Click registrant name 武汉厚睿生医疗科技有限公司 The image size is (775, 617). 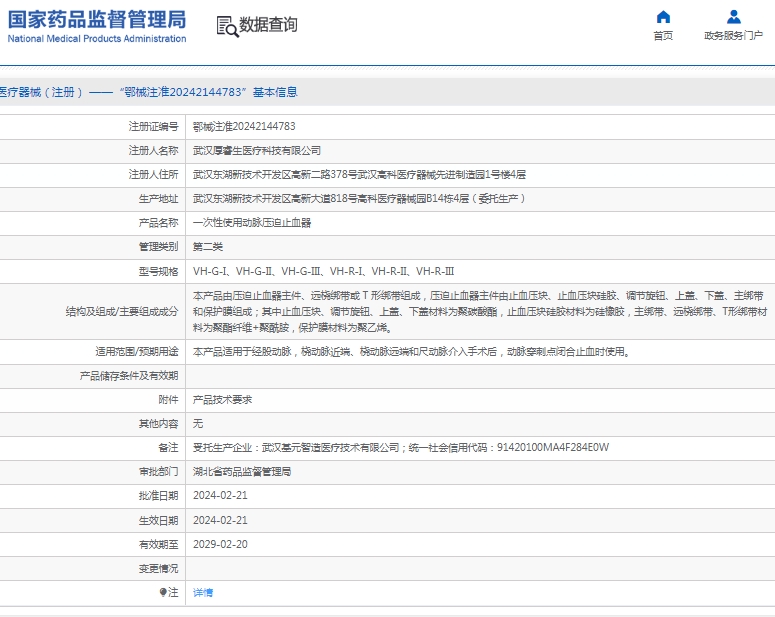257,150
